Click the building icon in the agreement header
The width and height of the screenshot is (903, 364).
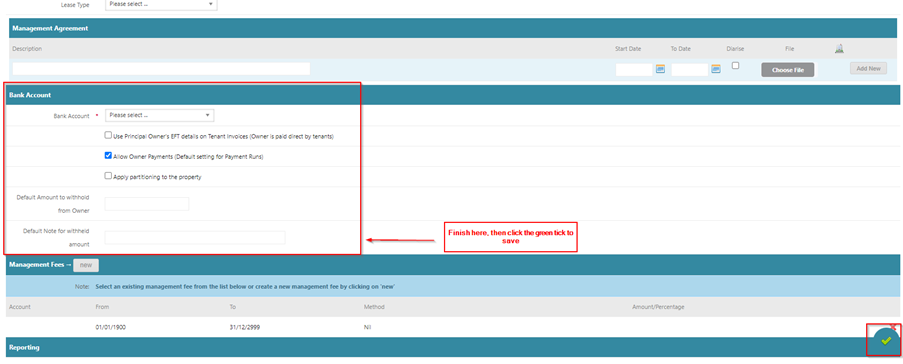click(x=840, y=49)
